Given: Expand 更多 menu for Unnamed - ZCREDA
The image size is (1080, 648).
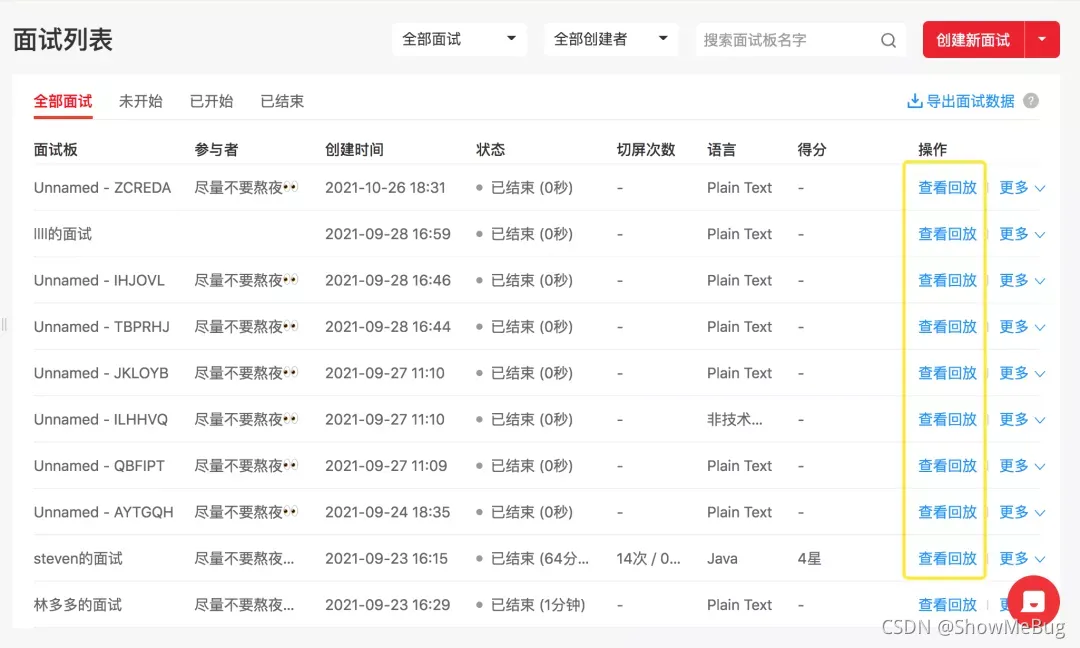Looking at the screenshot, I should coord(1022,187).
